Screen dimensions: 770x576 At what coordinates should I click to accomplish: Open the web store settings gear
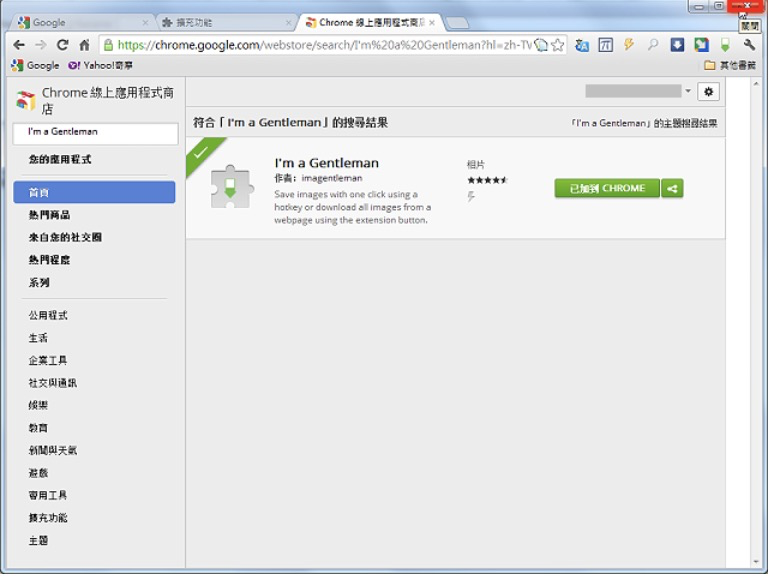pyautogui.click(x=708, y=92)
